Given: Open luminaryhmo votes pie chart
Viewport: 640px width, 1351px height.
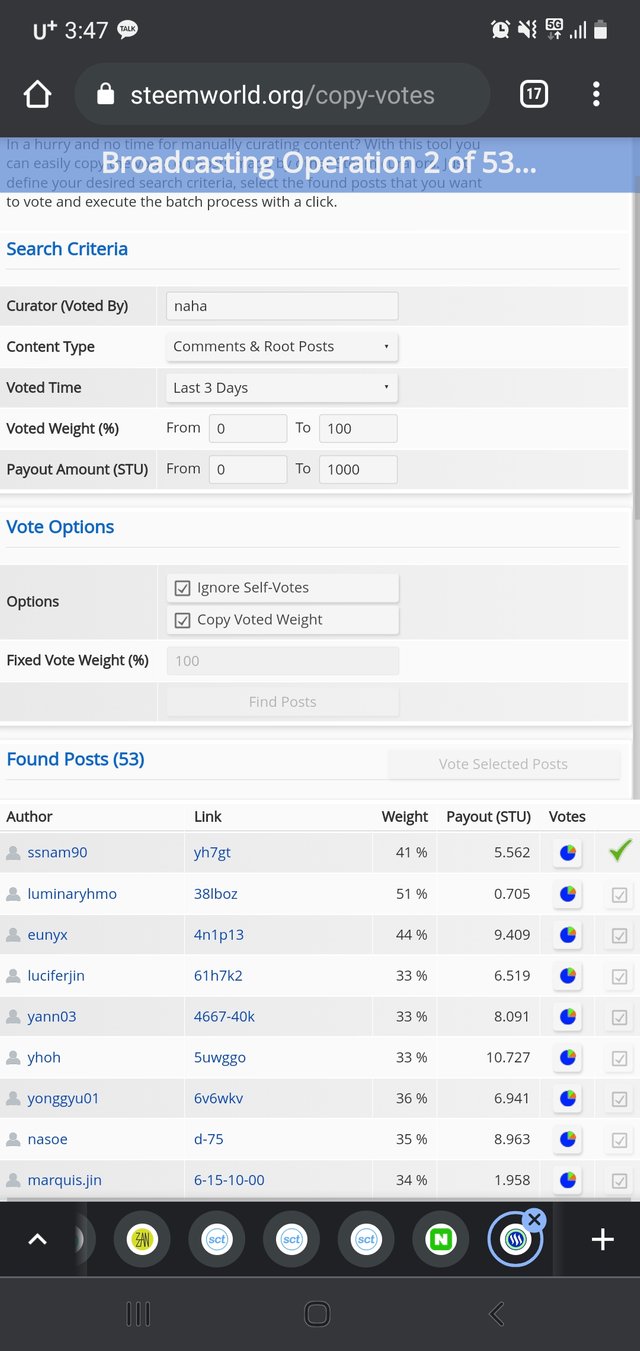Looking at the screenshot, I should 568,894.
